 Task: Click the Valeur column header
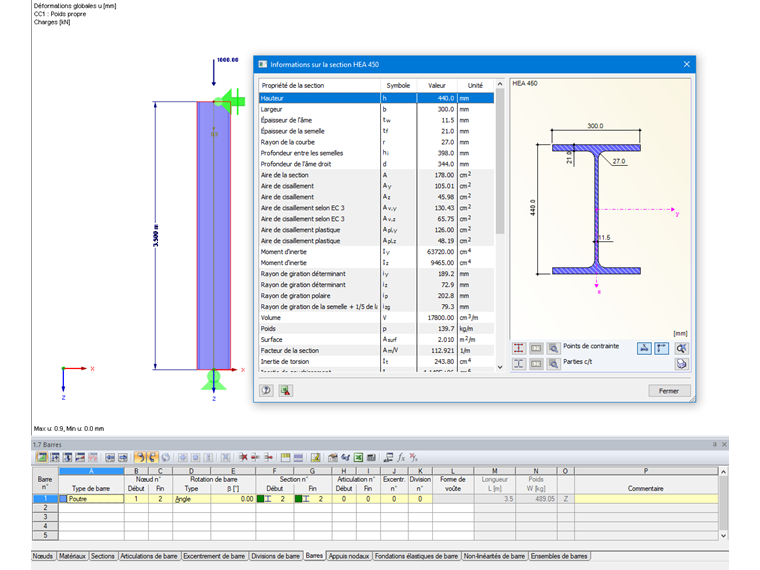pos(437,85)
